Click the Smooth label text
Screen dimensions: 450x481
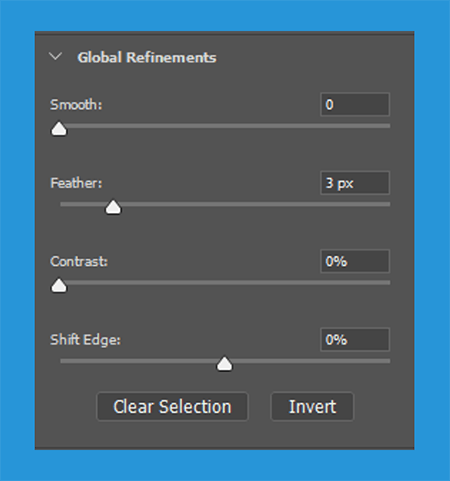click(76, 105)
